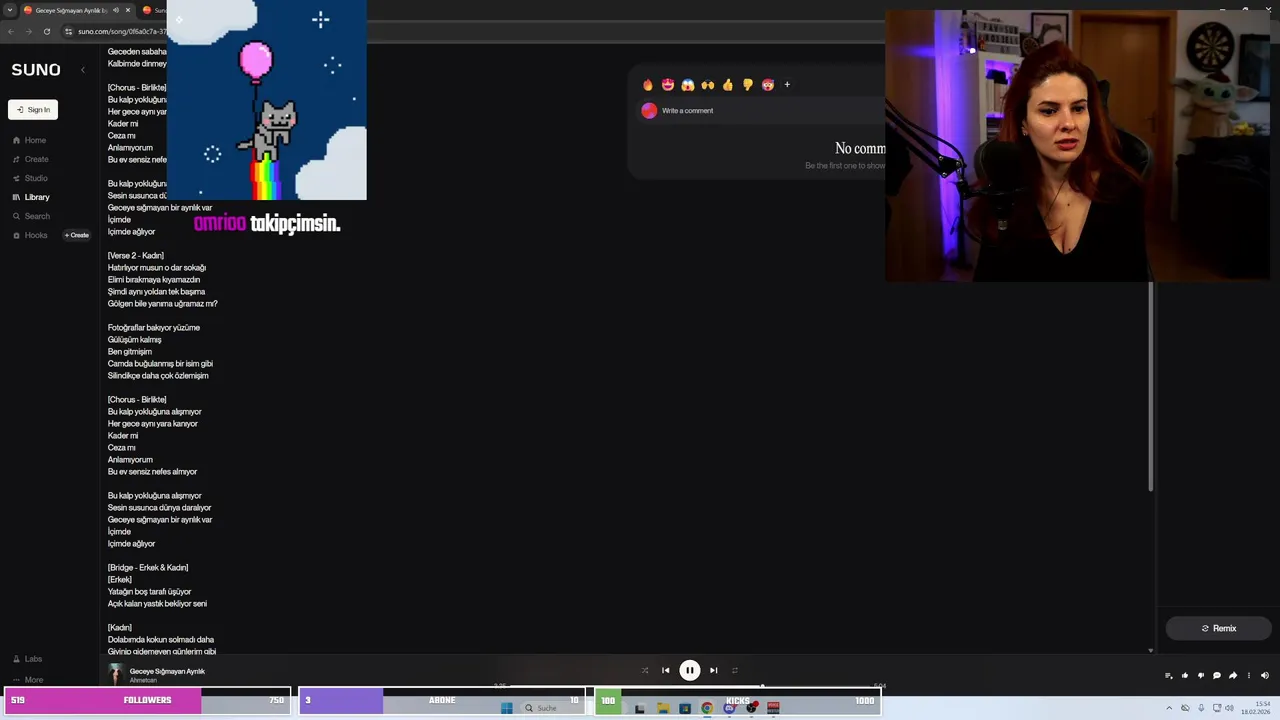Image resolution: width=1280 pixels, height=720 pixels.
Task: Toggle shuffle in the player
Action: click(x=645, y=670)
